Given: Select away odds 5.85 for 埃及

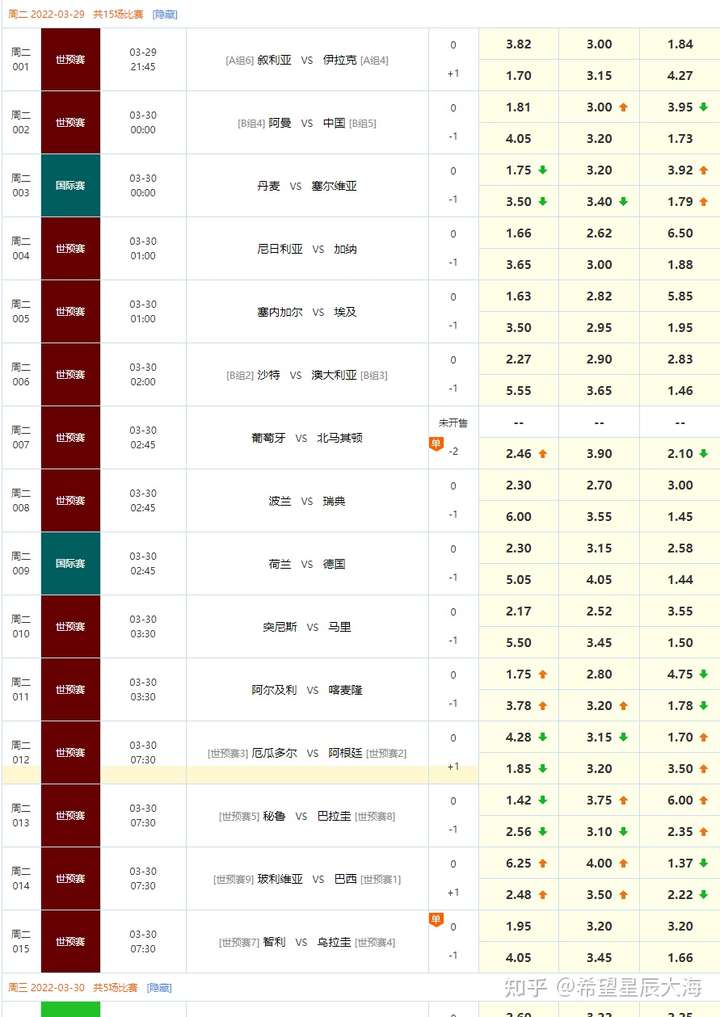Looking at the screenshot, I should (680, 296).
